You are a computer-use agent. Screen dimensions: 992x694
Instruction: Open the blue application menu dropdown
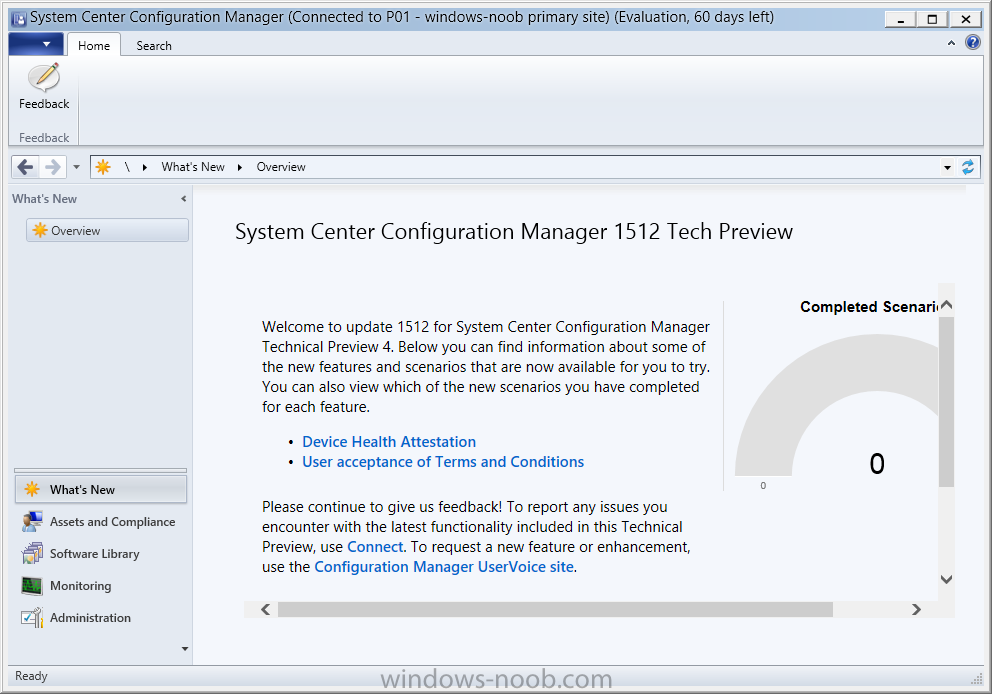(x=37, y=44)
